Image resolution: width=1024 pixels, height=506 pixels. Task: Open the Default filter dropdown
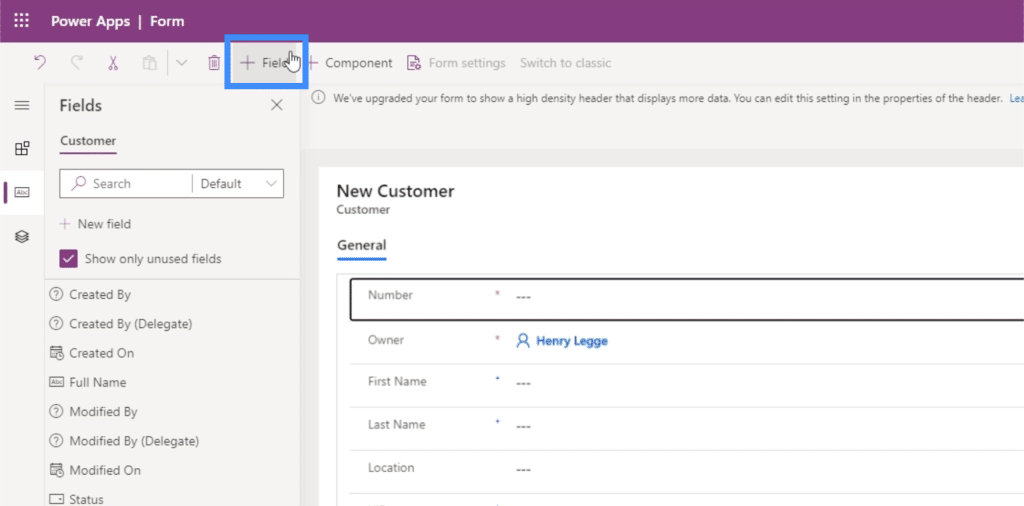click(x=238, y=183)
